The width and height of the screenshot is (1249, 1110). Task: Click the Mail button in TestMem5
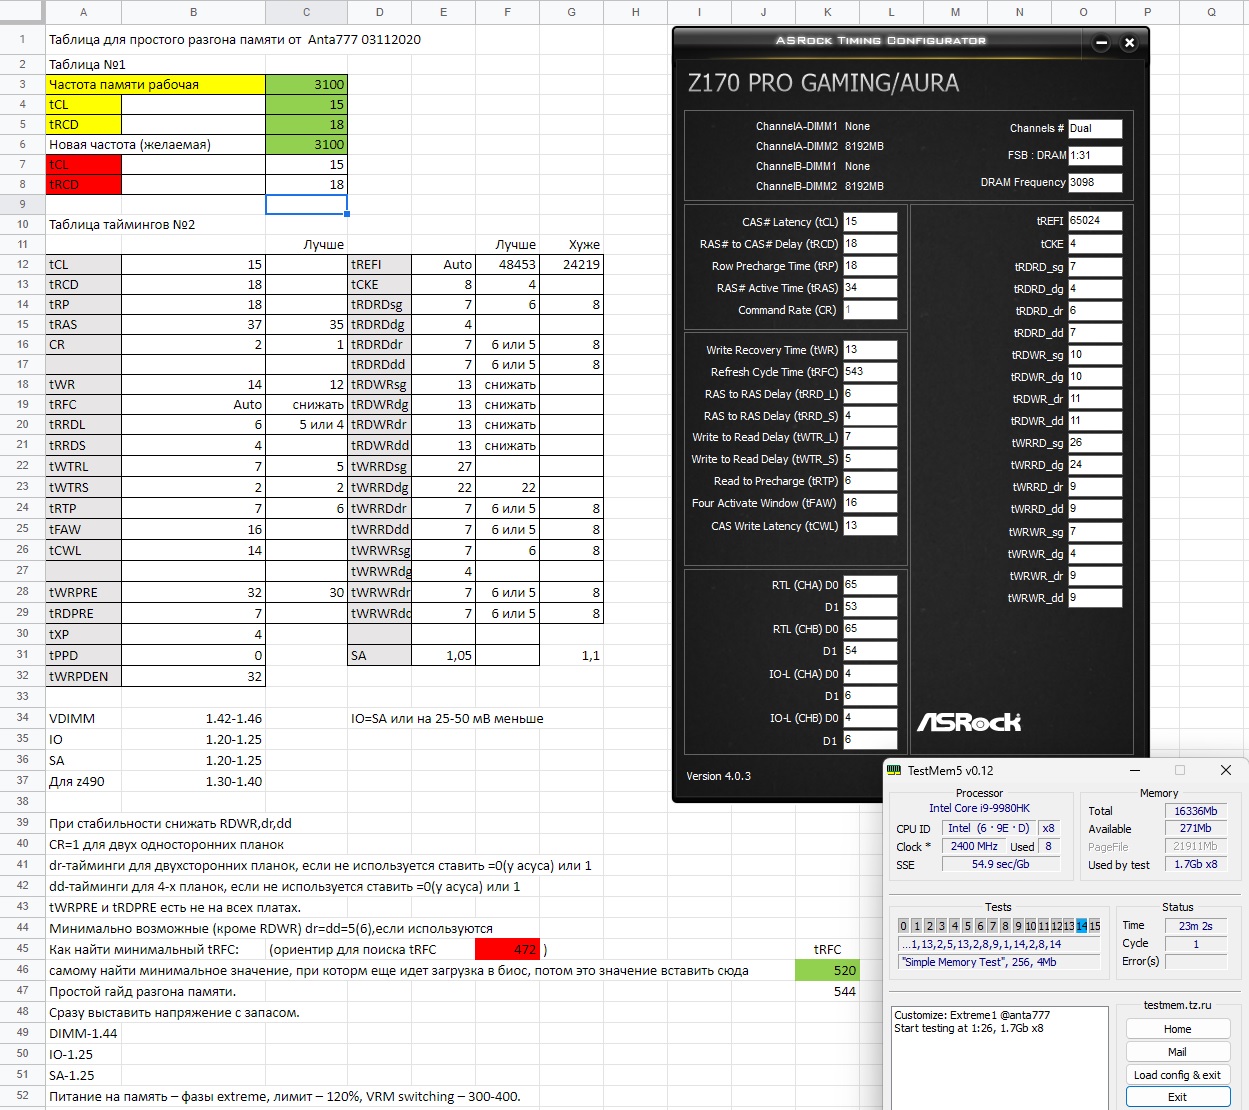tap(1177, 1052)
